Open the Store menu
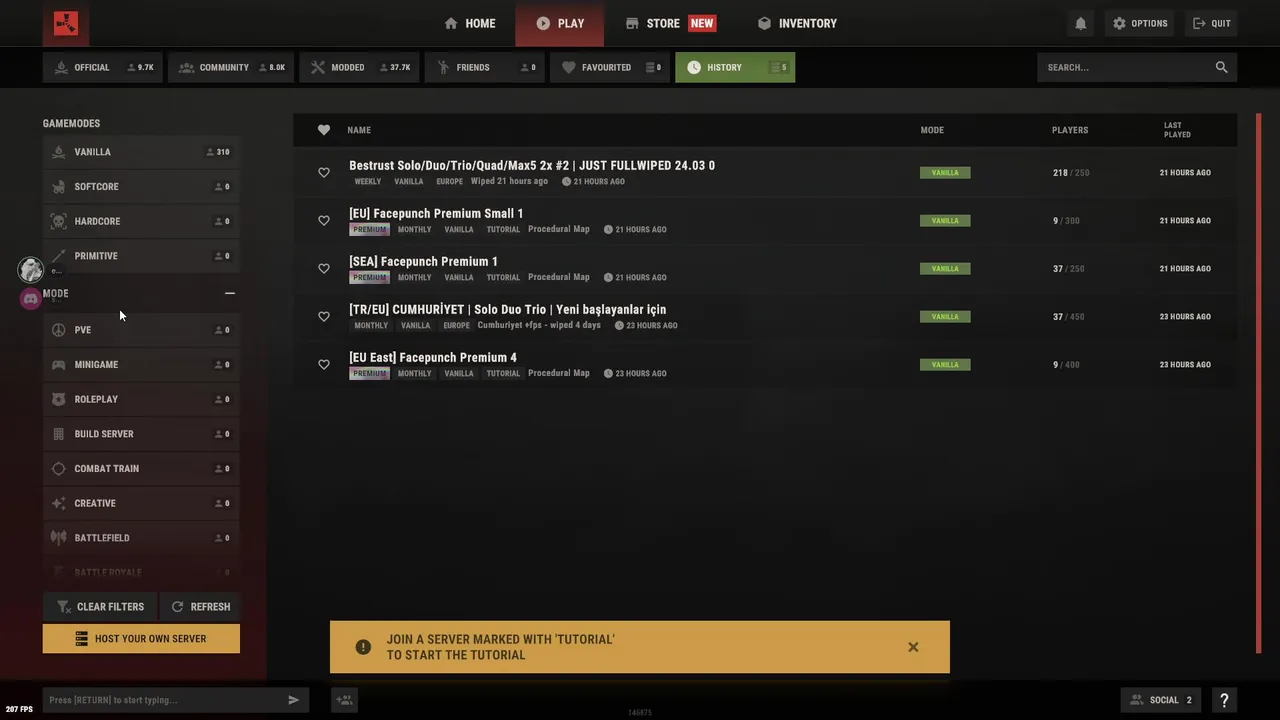Image resolution: width=1280 pixels, height=720 pixels. click(x=670, y=23)
